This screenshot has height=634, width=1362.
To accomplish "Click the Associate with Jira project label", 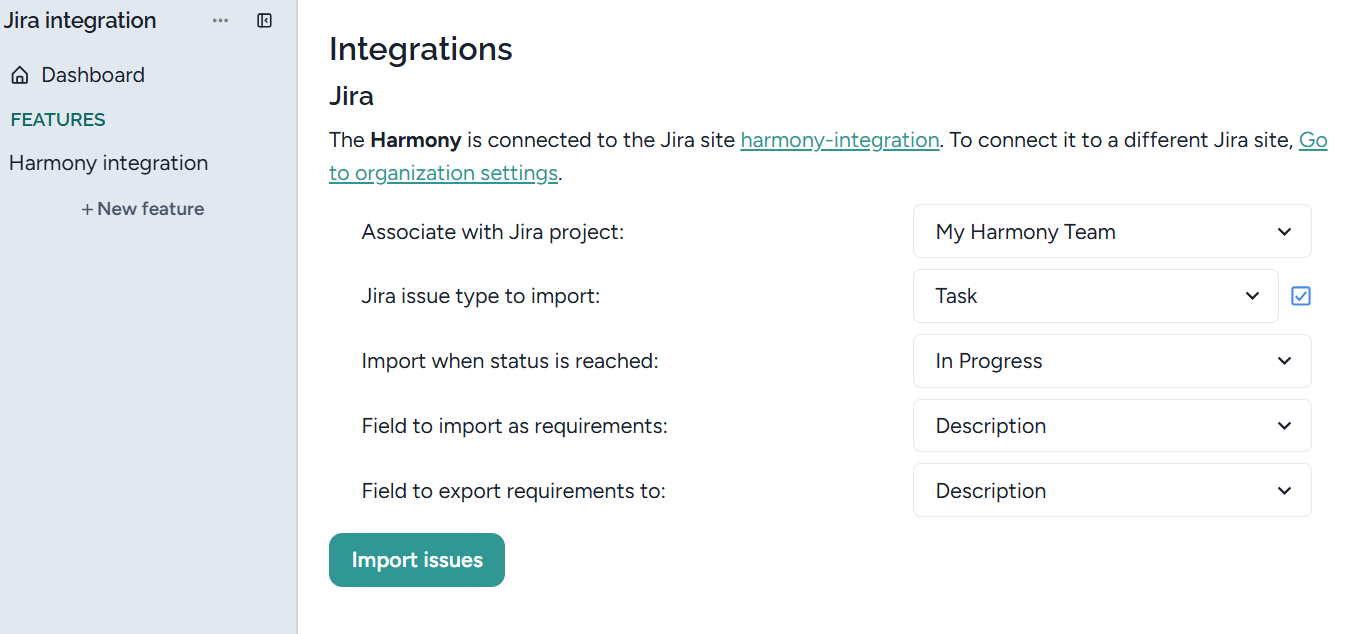I will 493,232.
